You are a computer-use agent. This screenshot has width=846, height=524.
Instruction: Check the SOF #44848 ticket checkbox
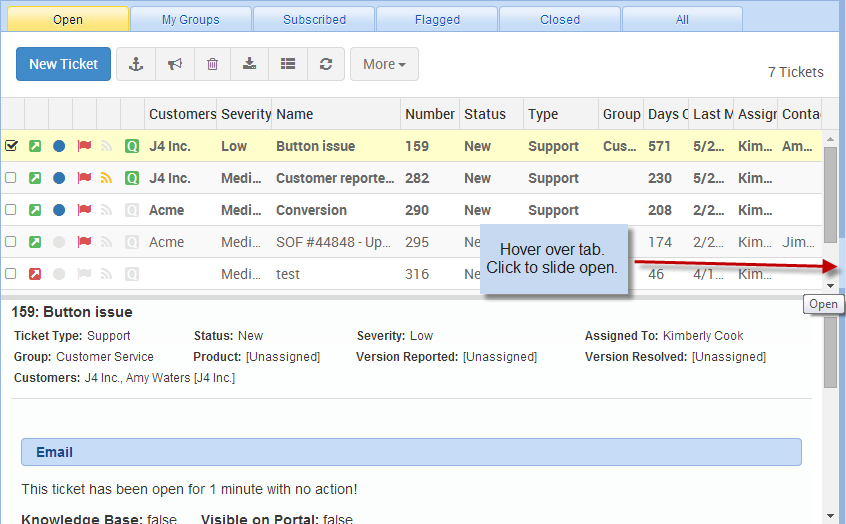11,241
